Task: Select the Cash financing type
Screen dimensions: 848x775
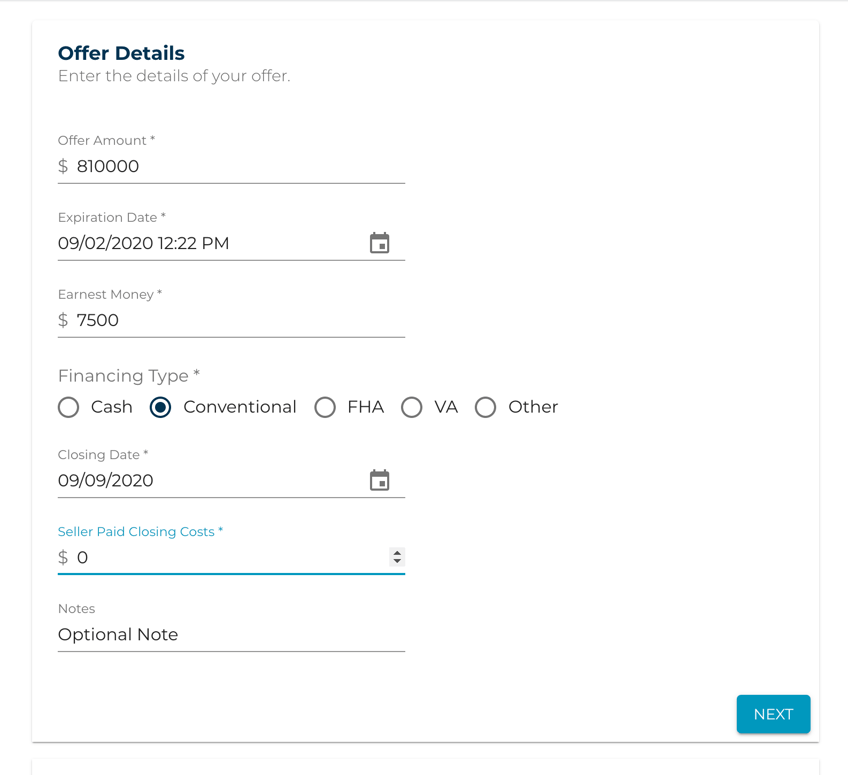Action: 68,407
